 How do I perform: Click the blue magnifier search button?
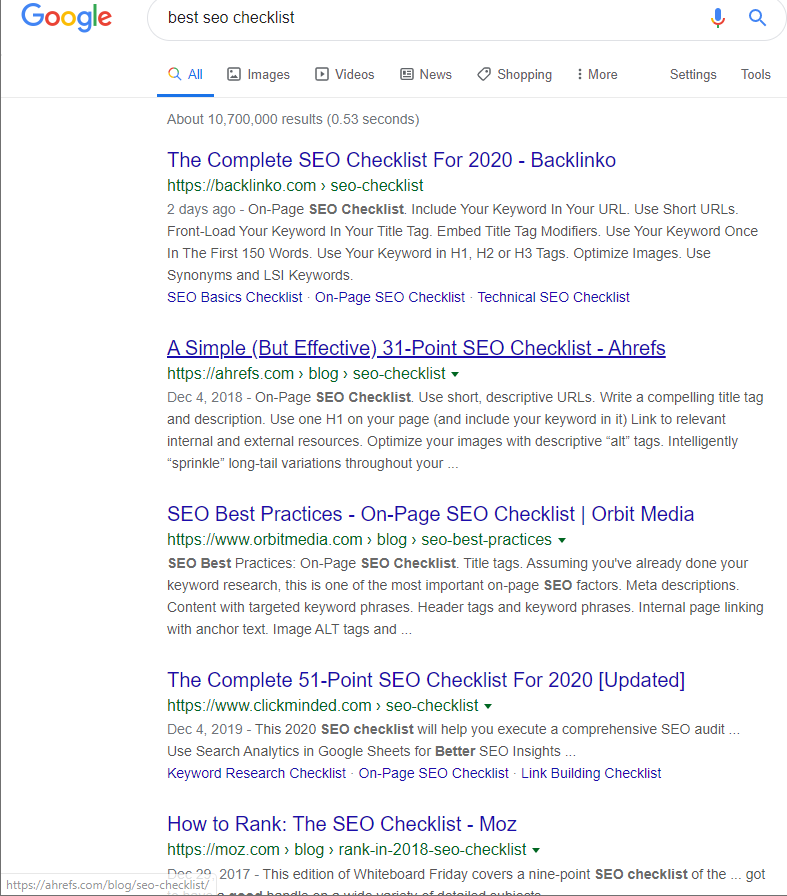pos(757,18)
